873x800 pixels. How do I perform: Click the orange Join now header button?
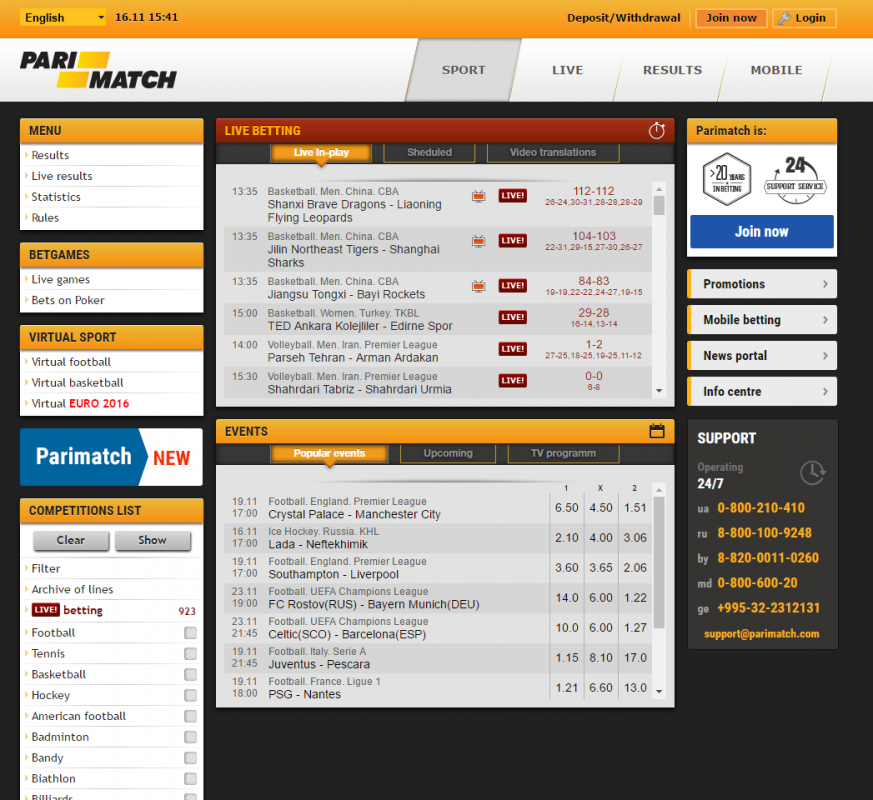(x=731, y=18)
